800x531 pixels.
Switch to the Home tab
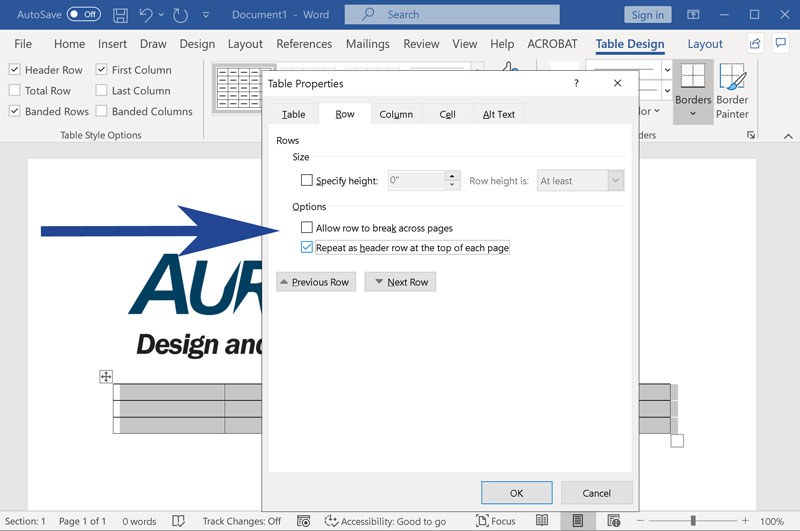click(69, 44)
